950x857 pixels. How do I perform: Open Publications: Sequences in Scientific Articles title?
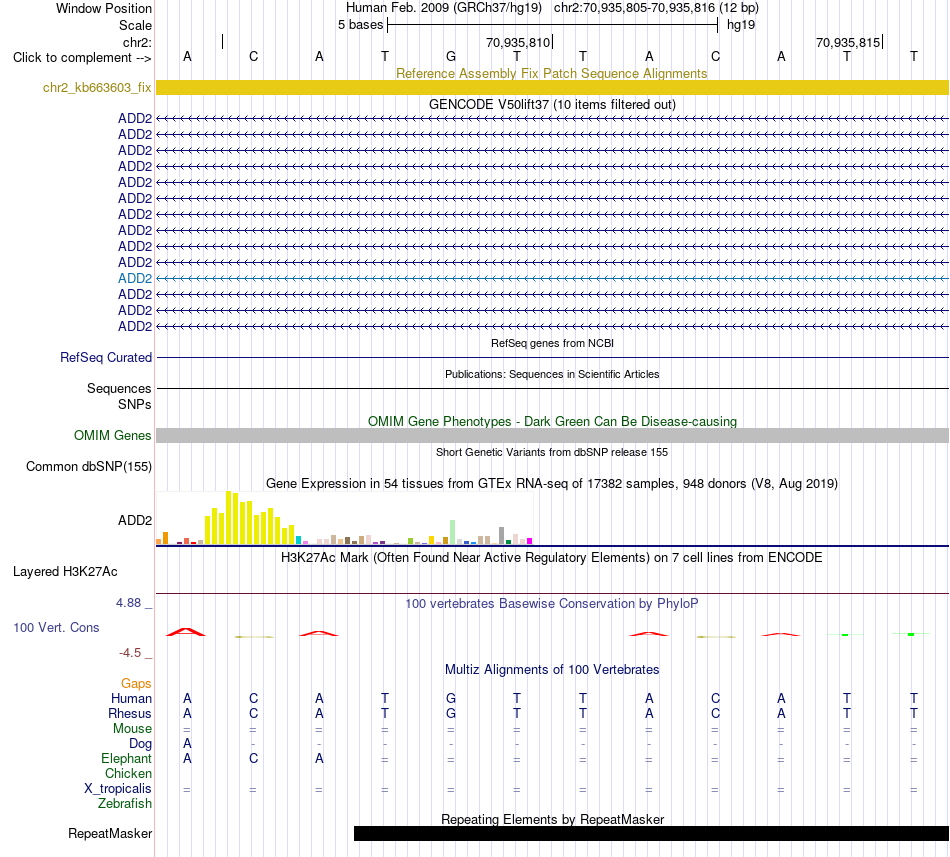(x=552, y=374)
